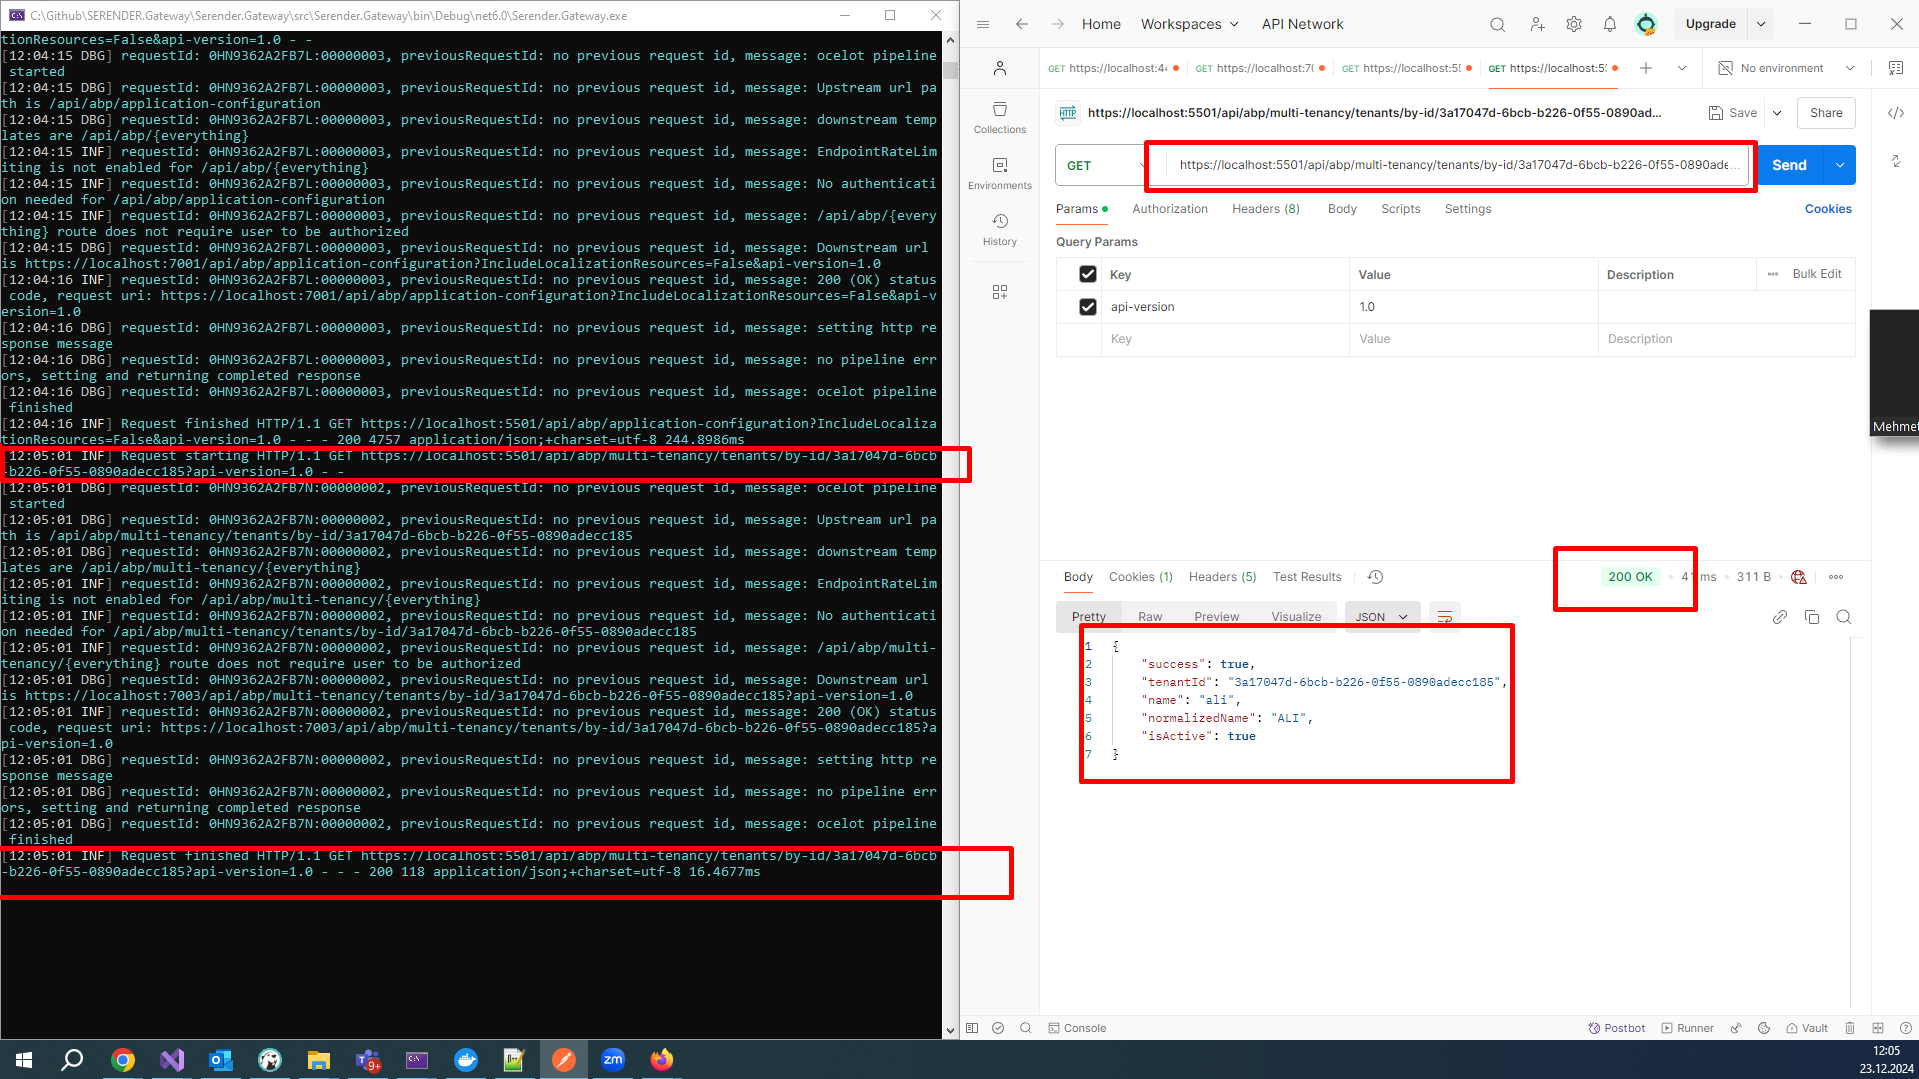Search the response using magnifier icon
This screenshot has width=1919, height=1079.
pyautogui.click(x=1843, y=617)
